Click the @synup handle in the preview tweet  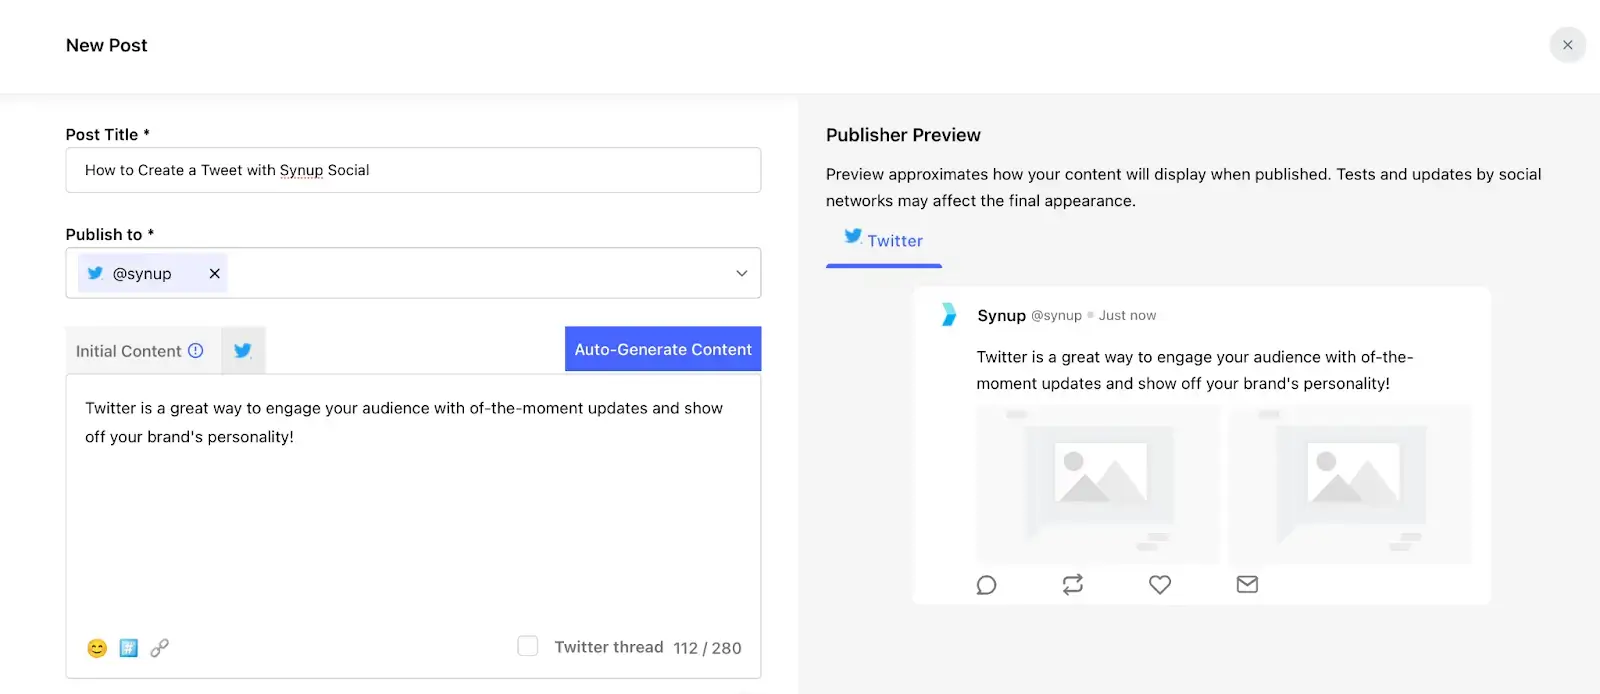(x=1056, y=315)
